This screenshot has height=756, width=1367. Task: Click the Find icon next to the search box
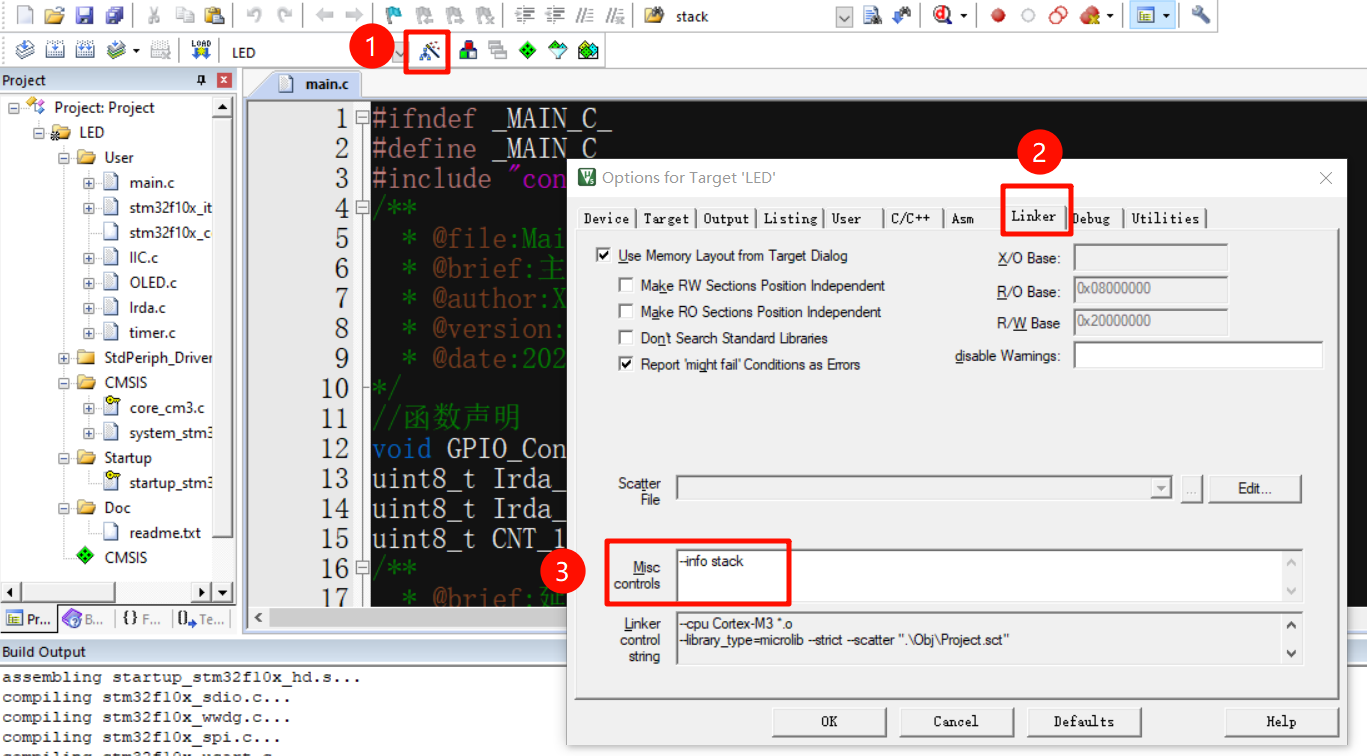click(x=873, y=15)
